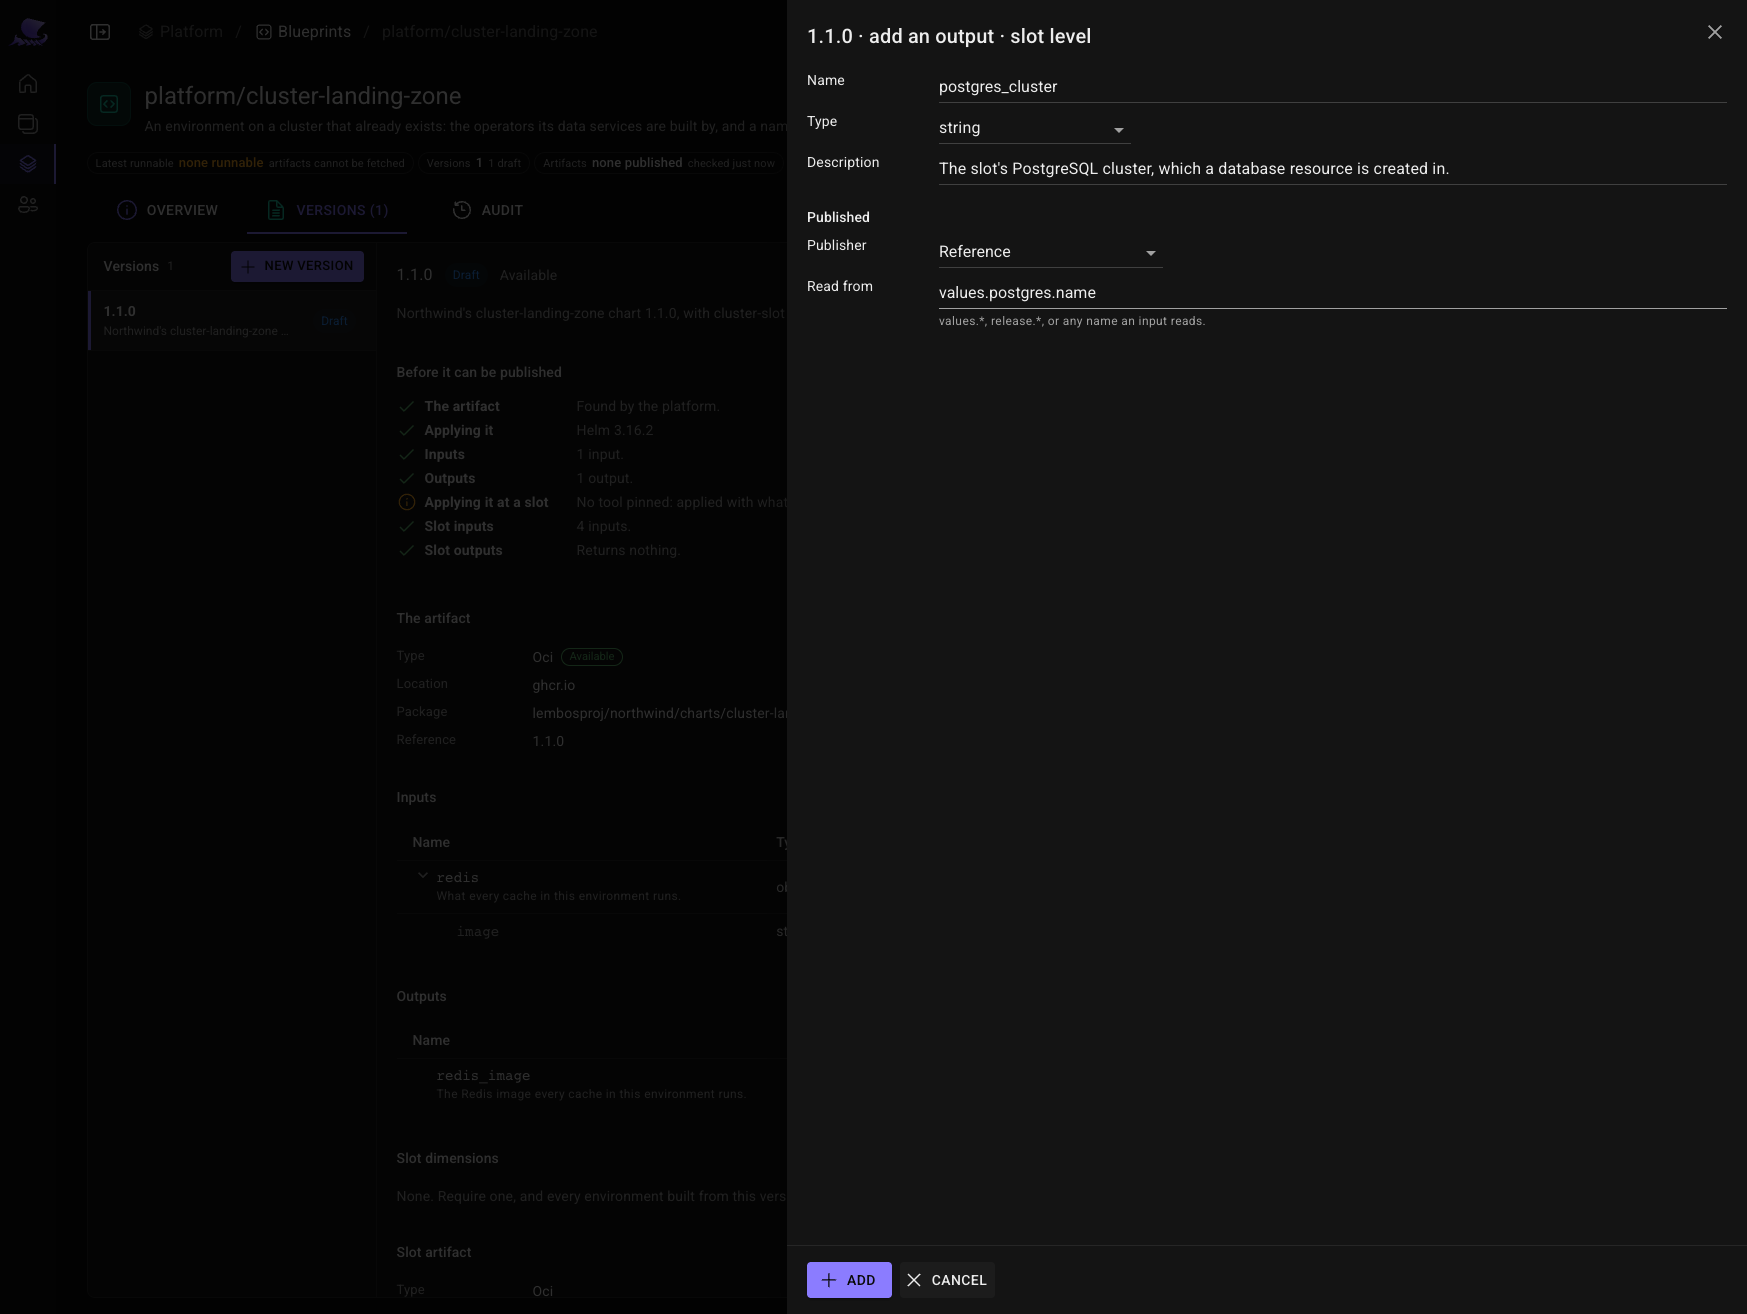This screenshot has height=1314, width=1747.
Task: Click the warning icon beside Applying it at a slot
Action: click(407, 502)
